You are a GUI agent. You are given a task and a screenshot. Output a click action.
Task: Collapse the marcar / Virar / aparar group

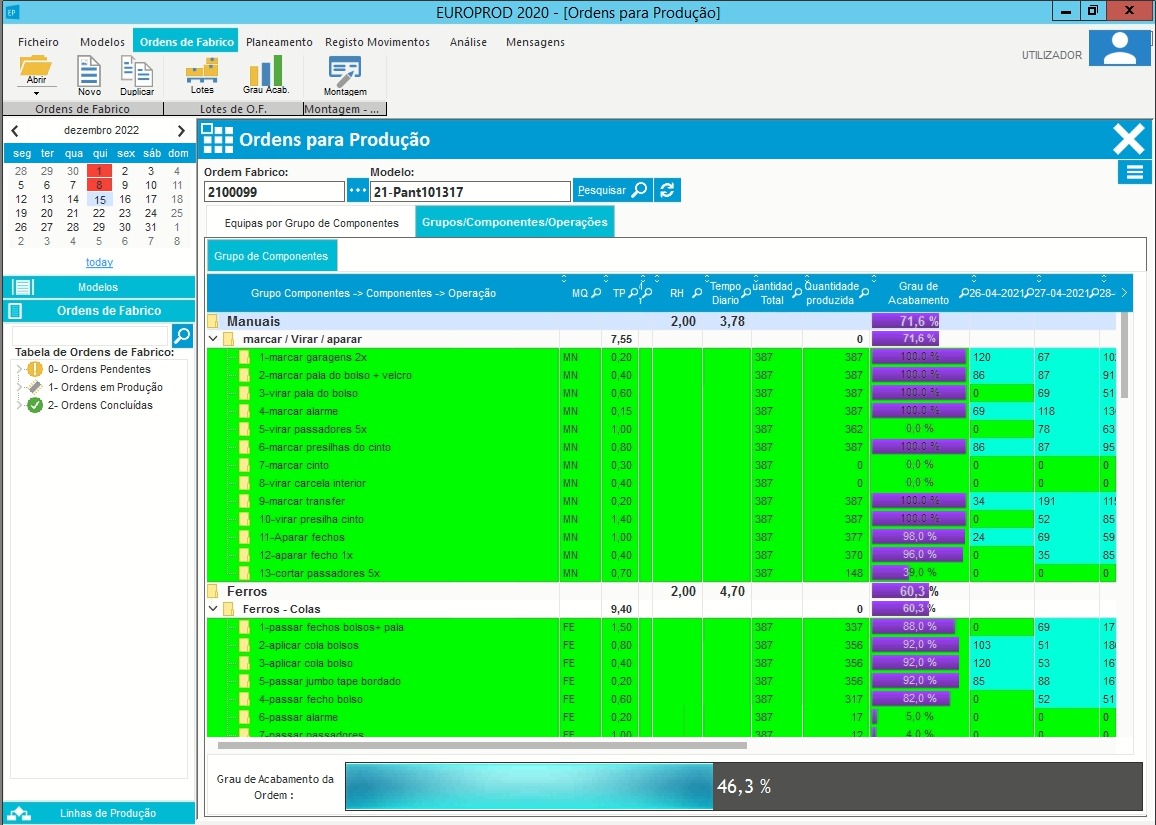click(x=213, y=339)
